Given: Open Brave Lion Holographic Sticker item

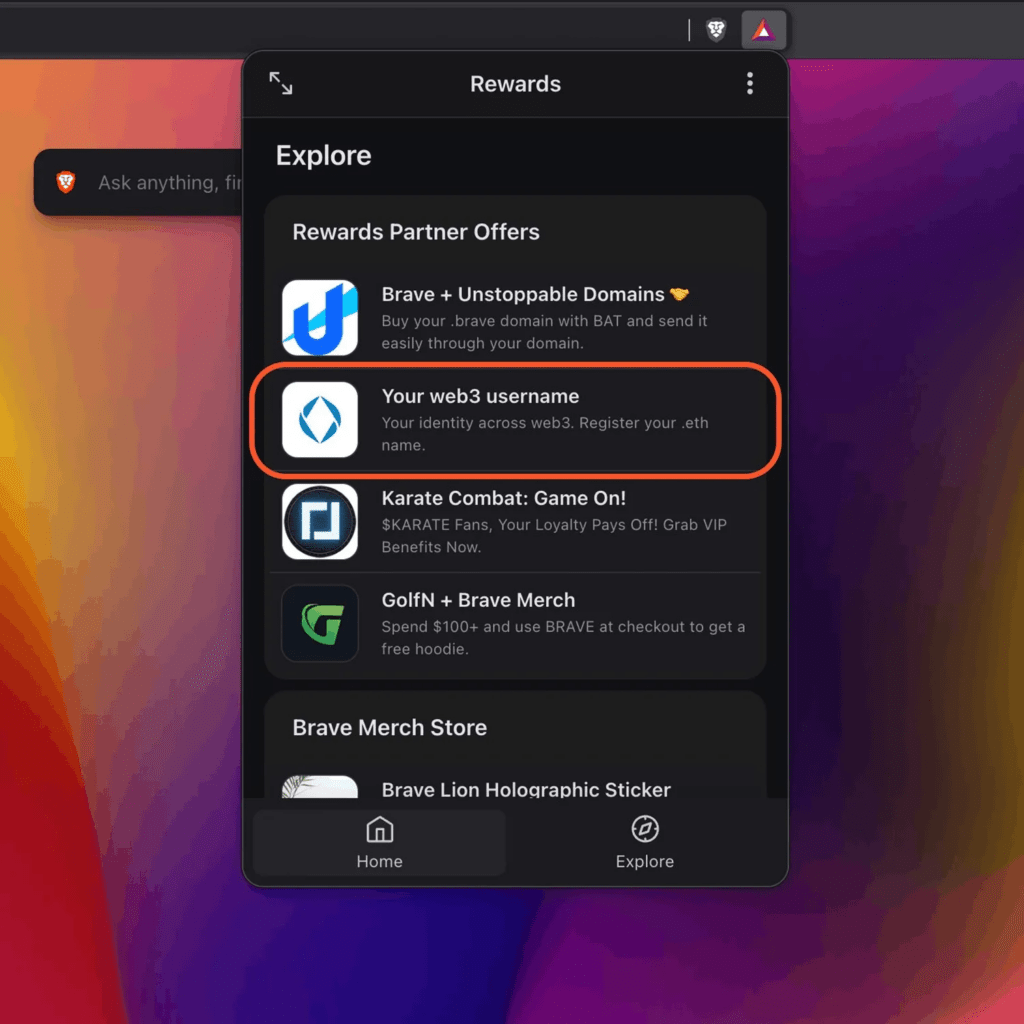Looking at the screenshot, I should point(526,790).
